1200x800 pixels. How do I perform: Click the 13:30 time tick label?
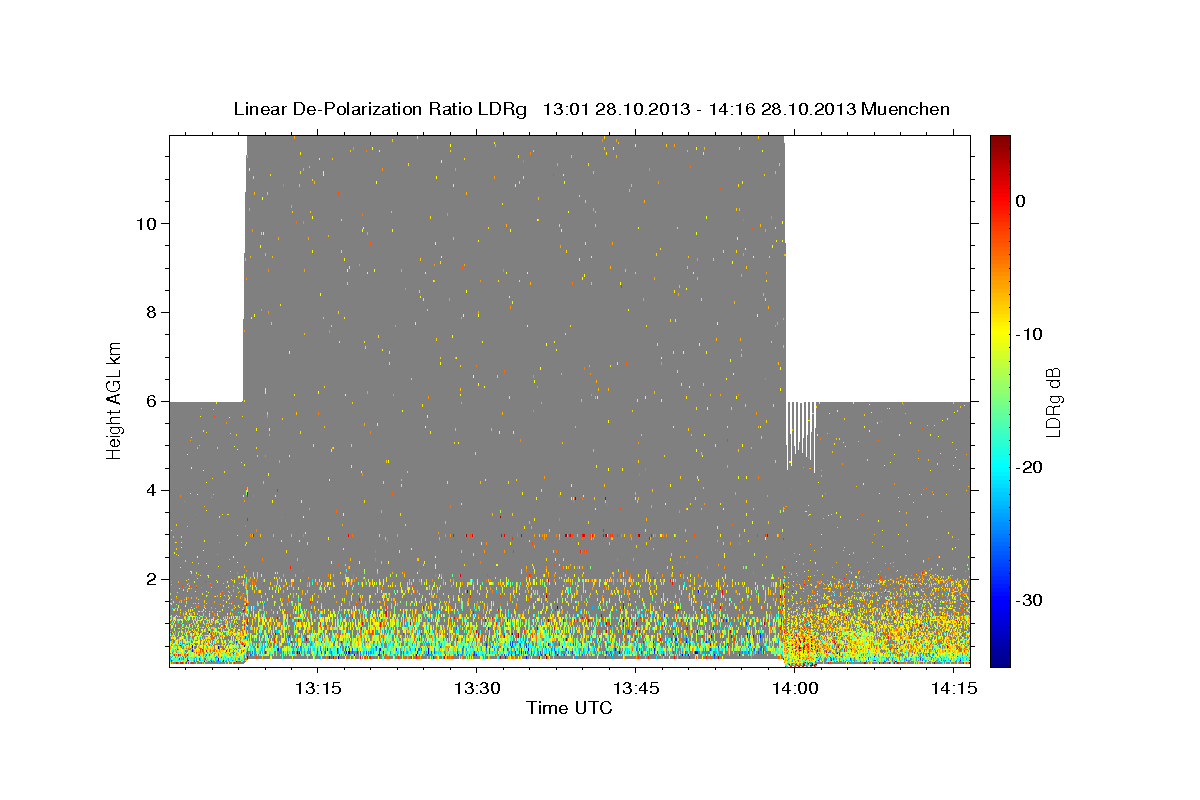tap(476, 688)
